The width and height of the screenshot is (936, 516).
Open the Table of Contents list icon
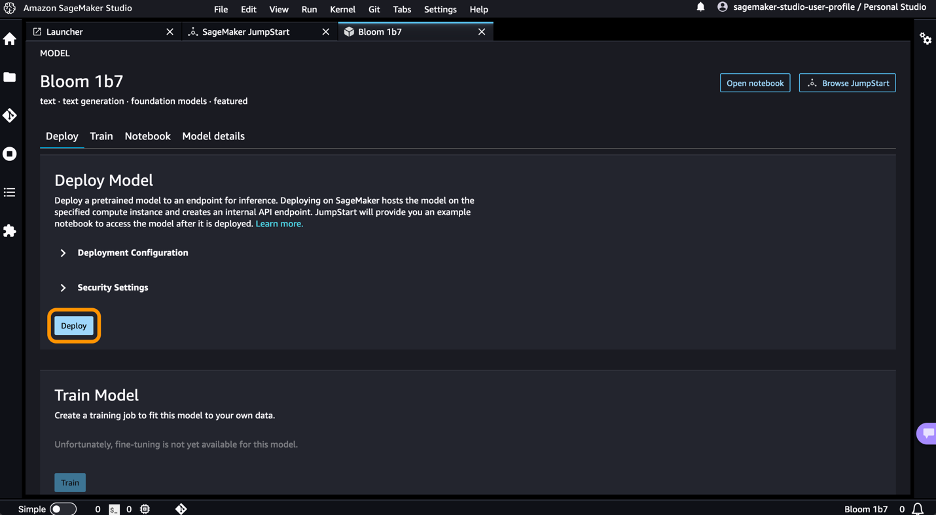[10, 192]
